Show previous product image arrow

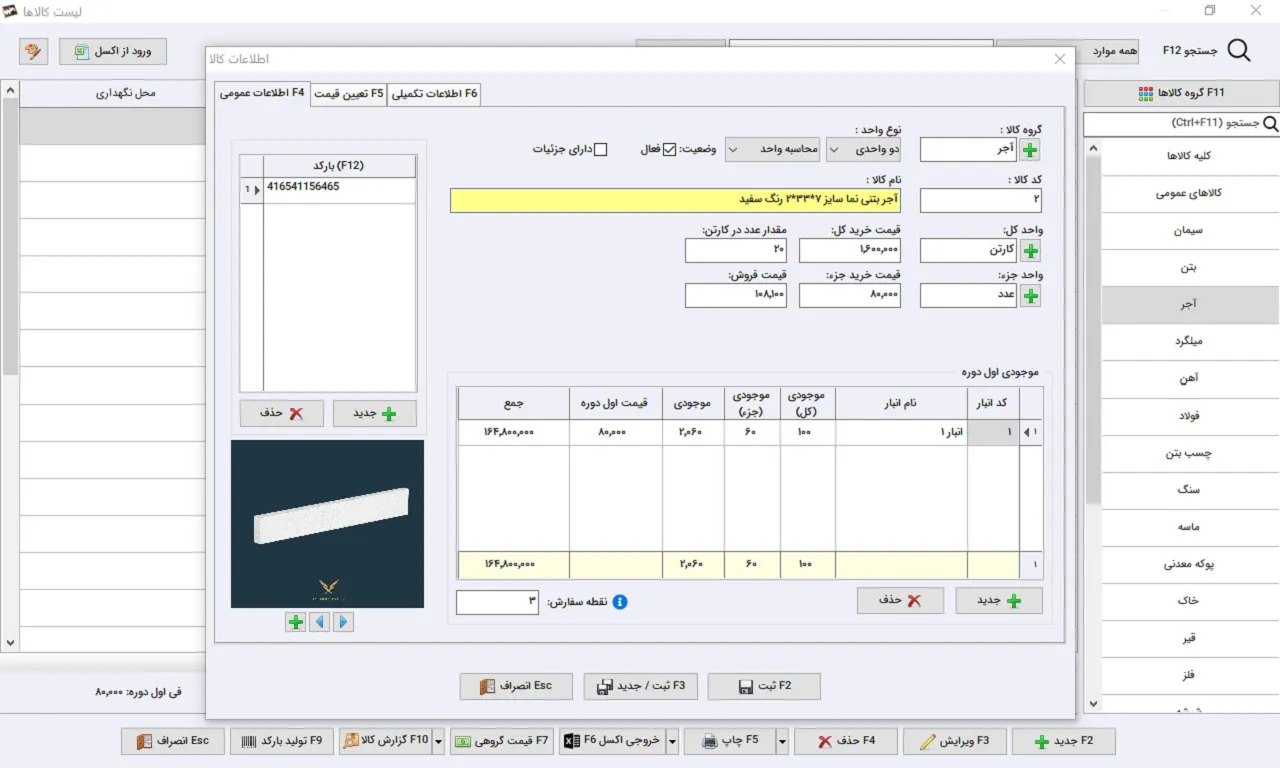(320, 622)
